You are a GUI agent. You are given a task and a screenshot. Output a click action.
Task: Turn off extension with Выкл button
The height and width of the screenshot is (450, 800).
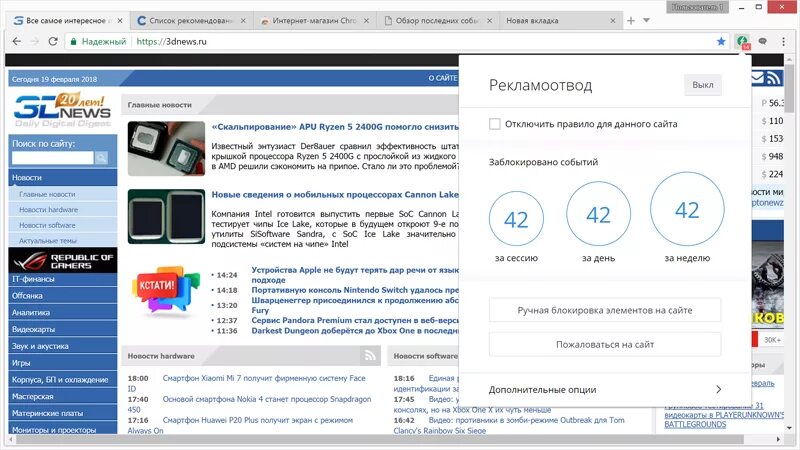(x=703, y=85)
